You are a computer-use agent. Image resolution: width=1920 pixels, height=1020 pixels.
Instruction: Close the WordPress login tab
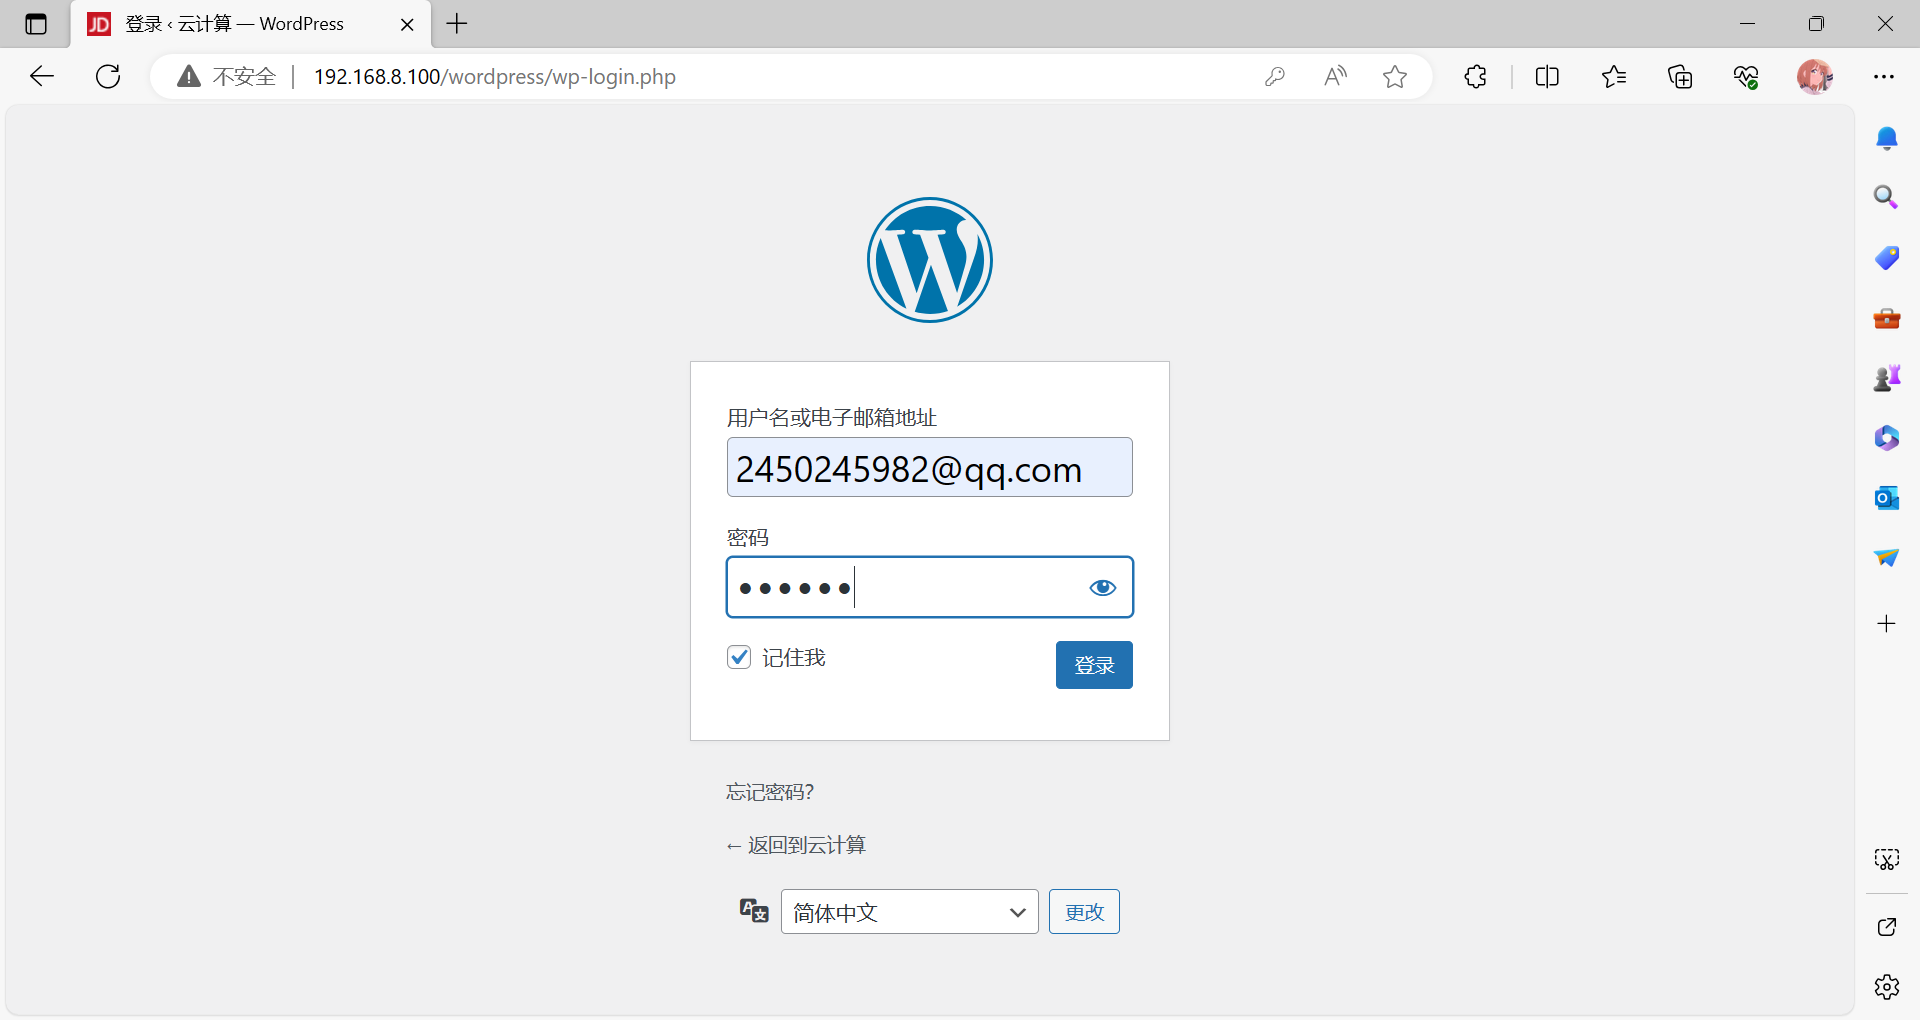click(x=407, y=24)
